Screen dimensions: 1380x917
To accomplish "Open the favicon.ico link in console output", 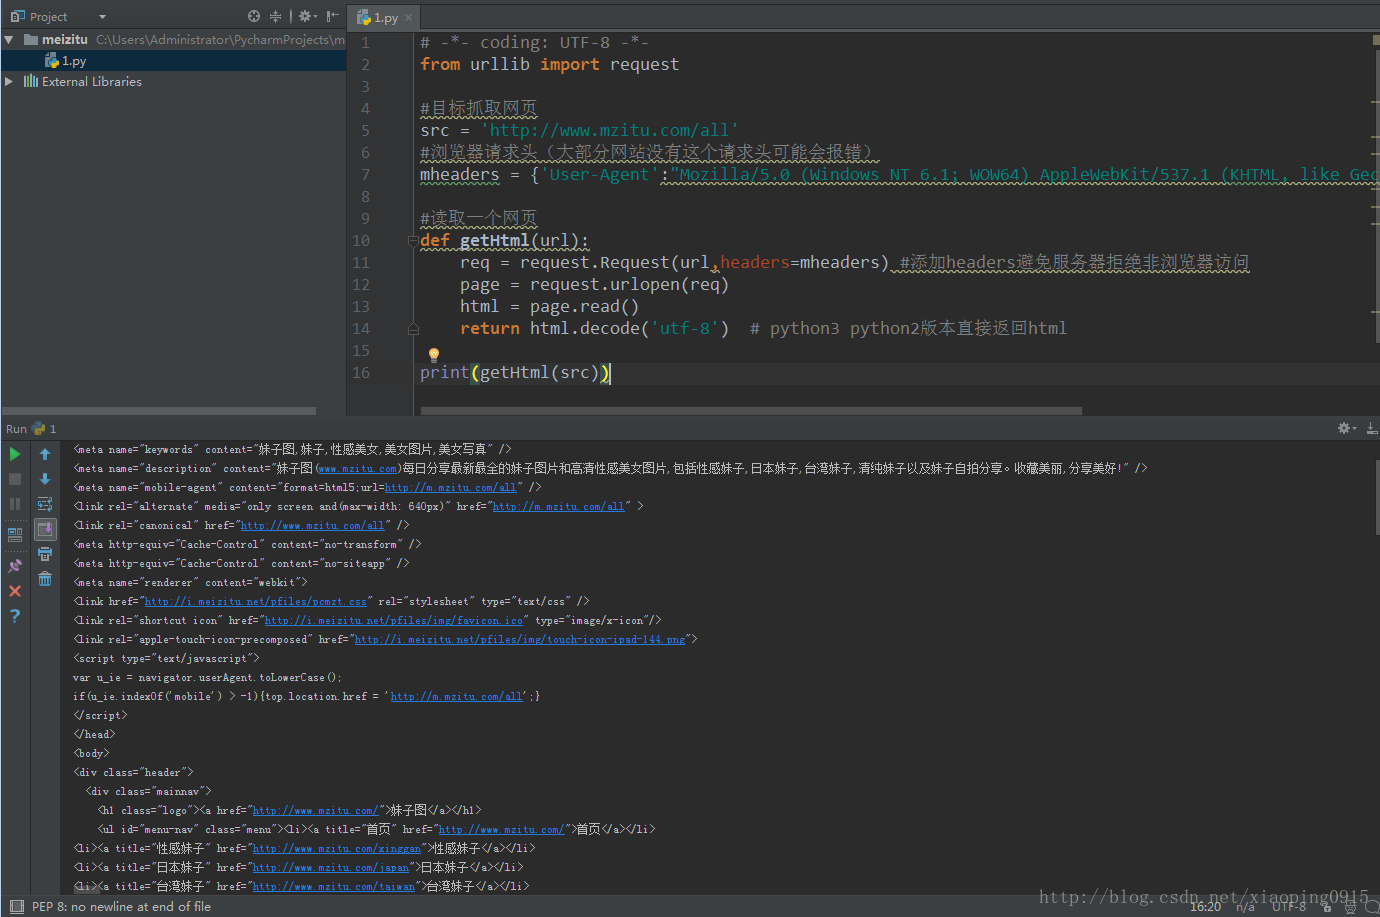I will [x=395, y=620].
